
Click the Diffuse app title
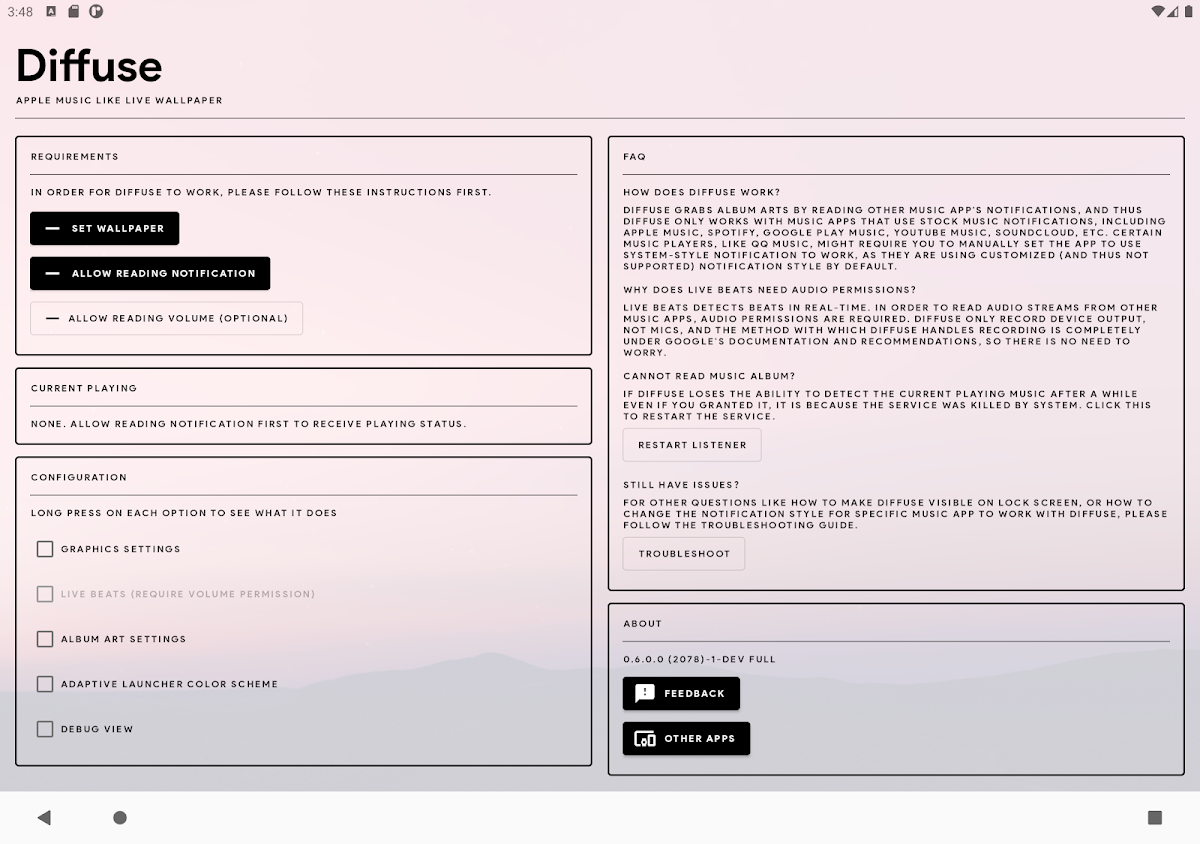pyautogui.click(x=89, y=67)
